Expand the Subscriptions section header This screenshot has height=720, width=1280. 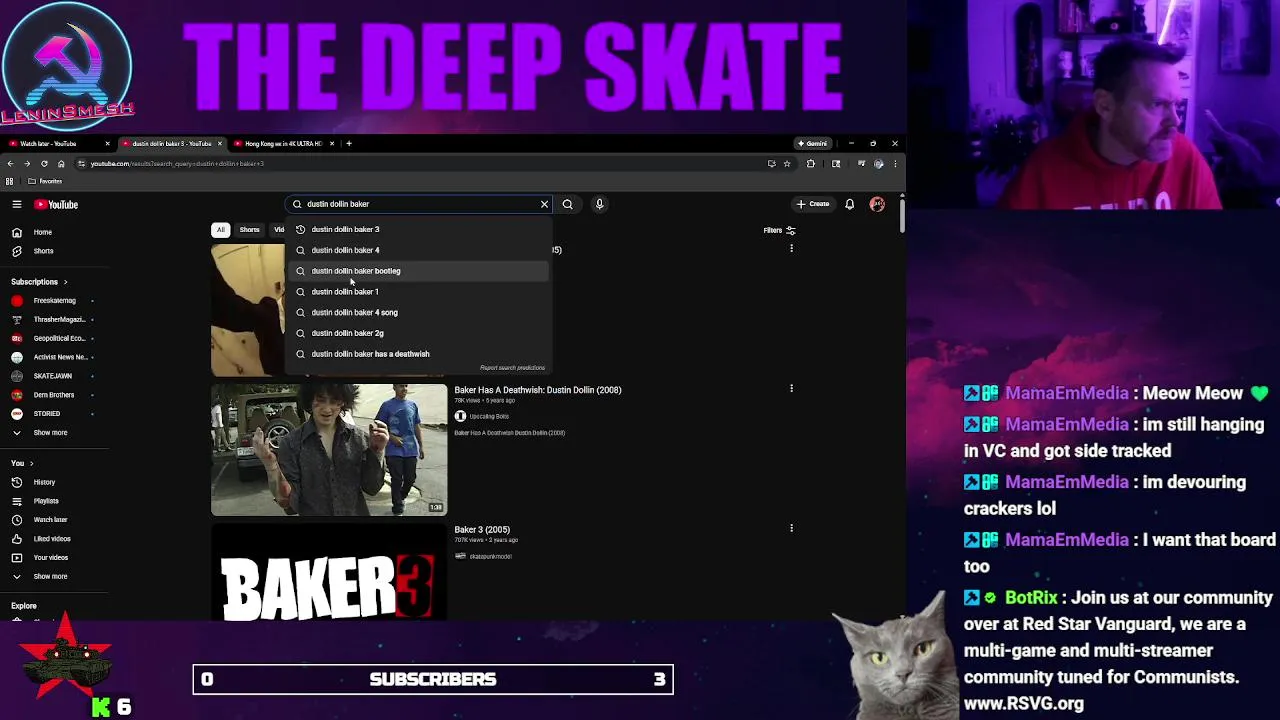tap(40, 282)
